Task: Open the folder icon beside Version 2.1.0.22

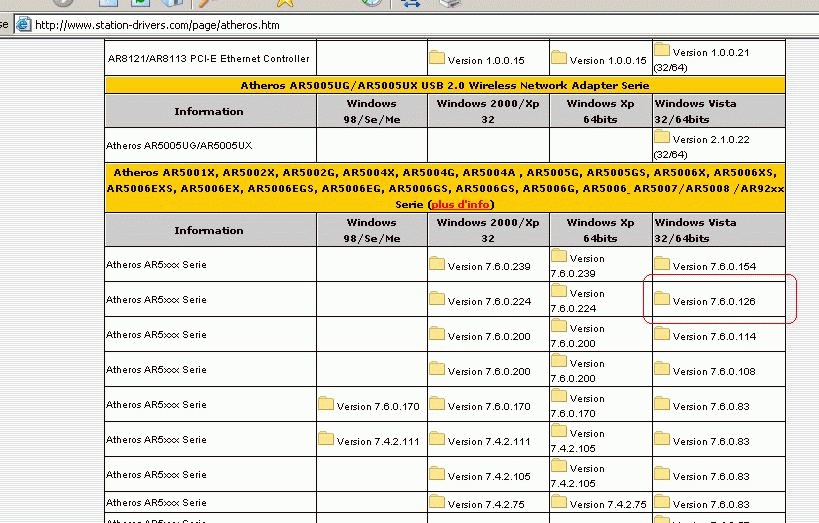Action: 662,137
